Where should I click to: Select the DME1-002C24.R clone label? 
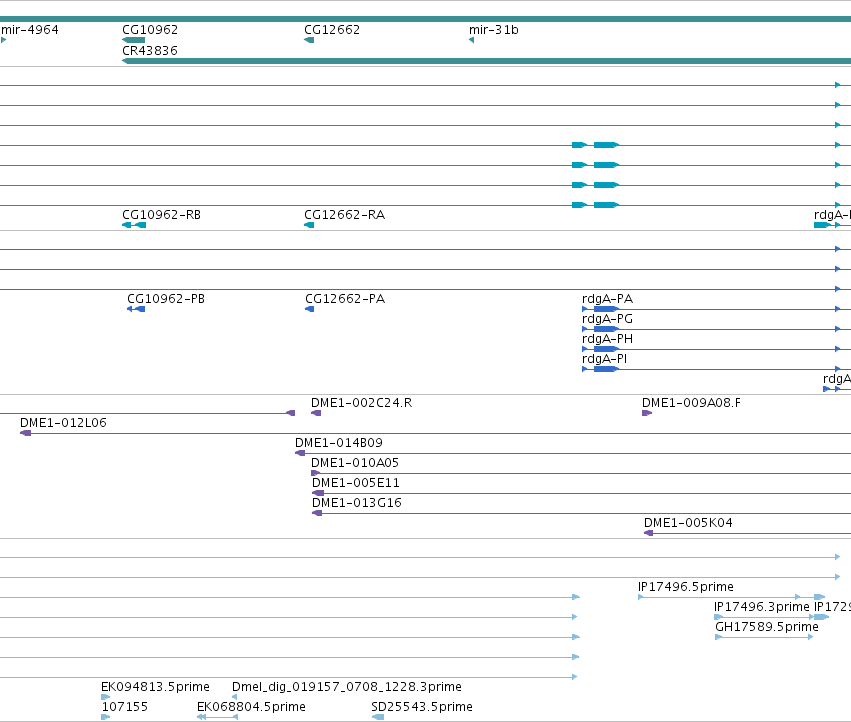[x=361, y=403]
